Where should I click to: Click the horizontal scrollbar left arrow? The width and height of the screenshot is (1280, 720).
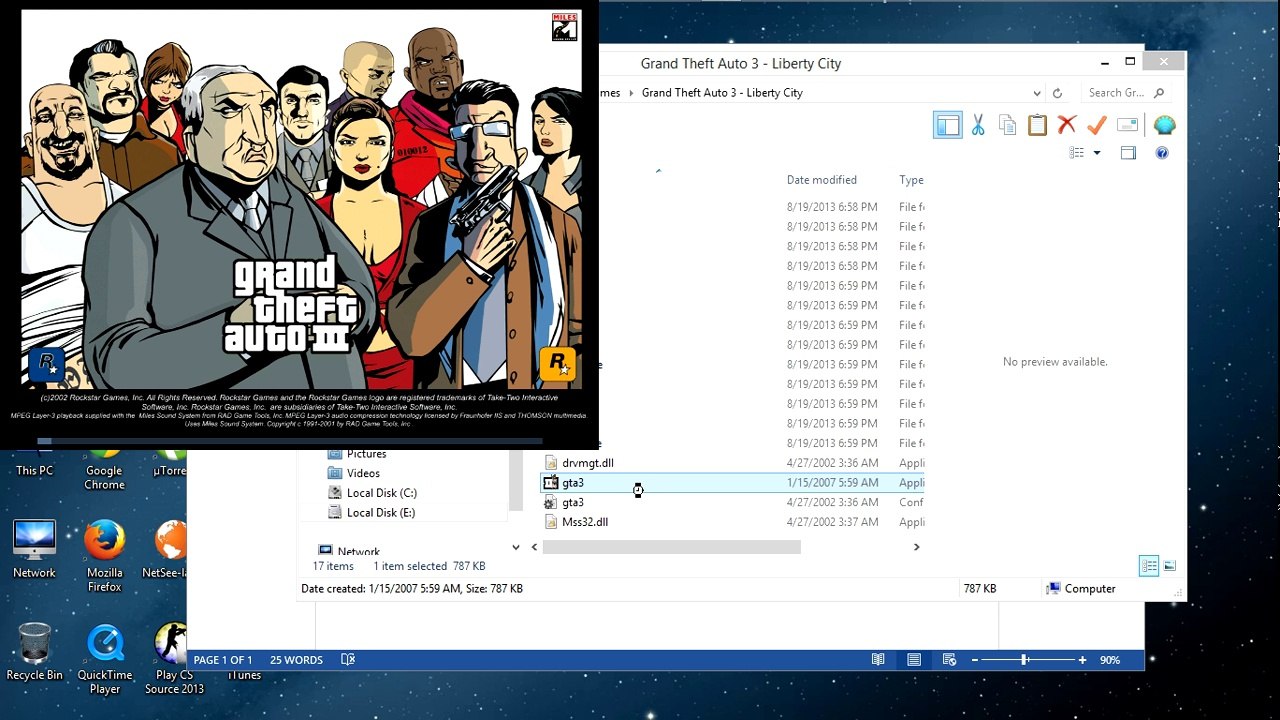(534, 547)
